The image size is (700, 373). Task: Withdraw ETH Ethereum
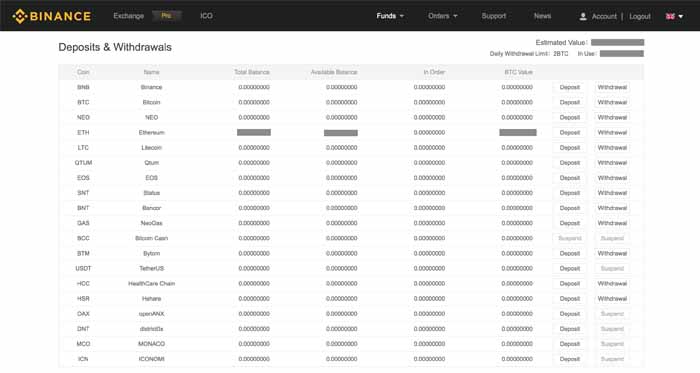[x=612, y=133]
